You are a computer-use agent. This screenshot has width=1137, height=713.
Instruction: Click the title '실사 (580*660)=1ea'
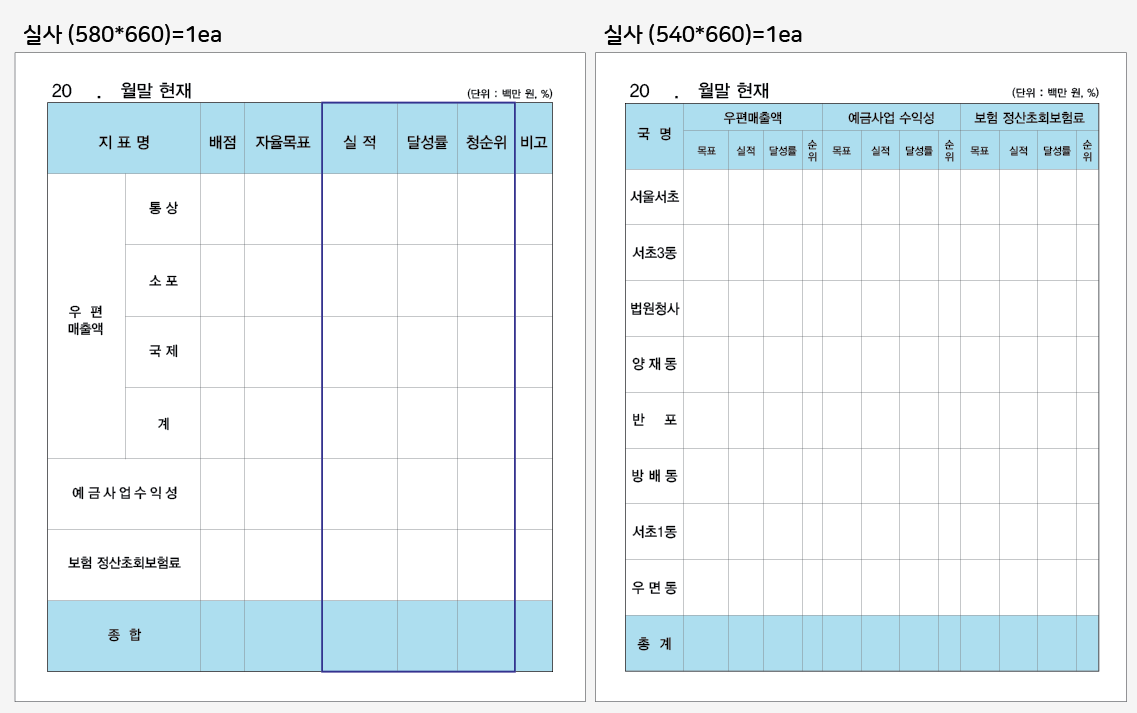point(122,34)
